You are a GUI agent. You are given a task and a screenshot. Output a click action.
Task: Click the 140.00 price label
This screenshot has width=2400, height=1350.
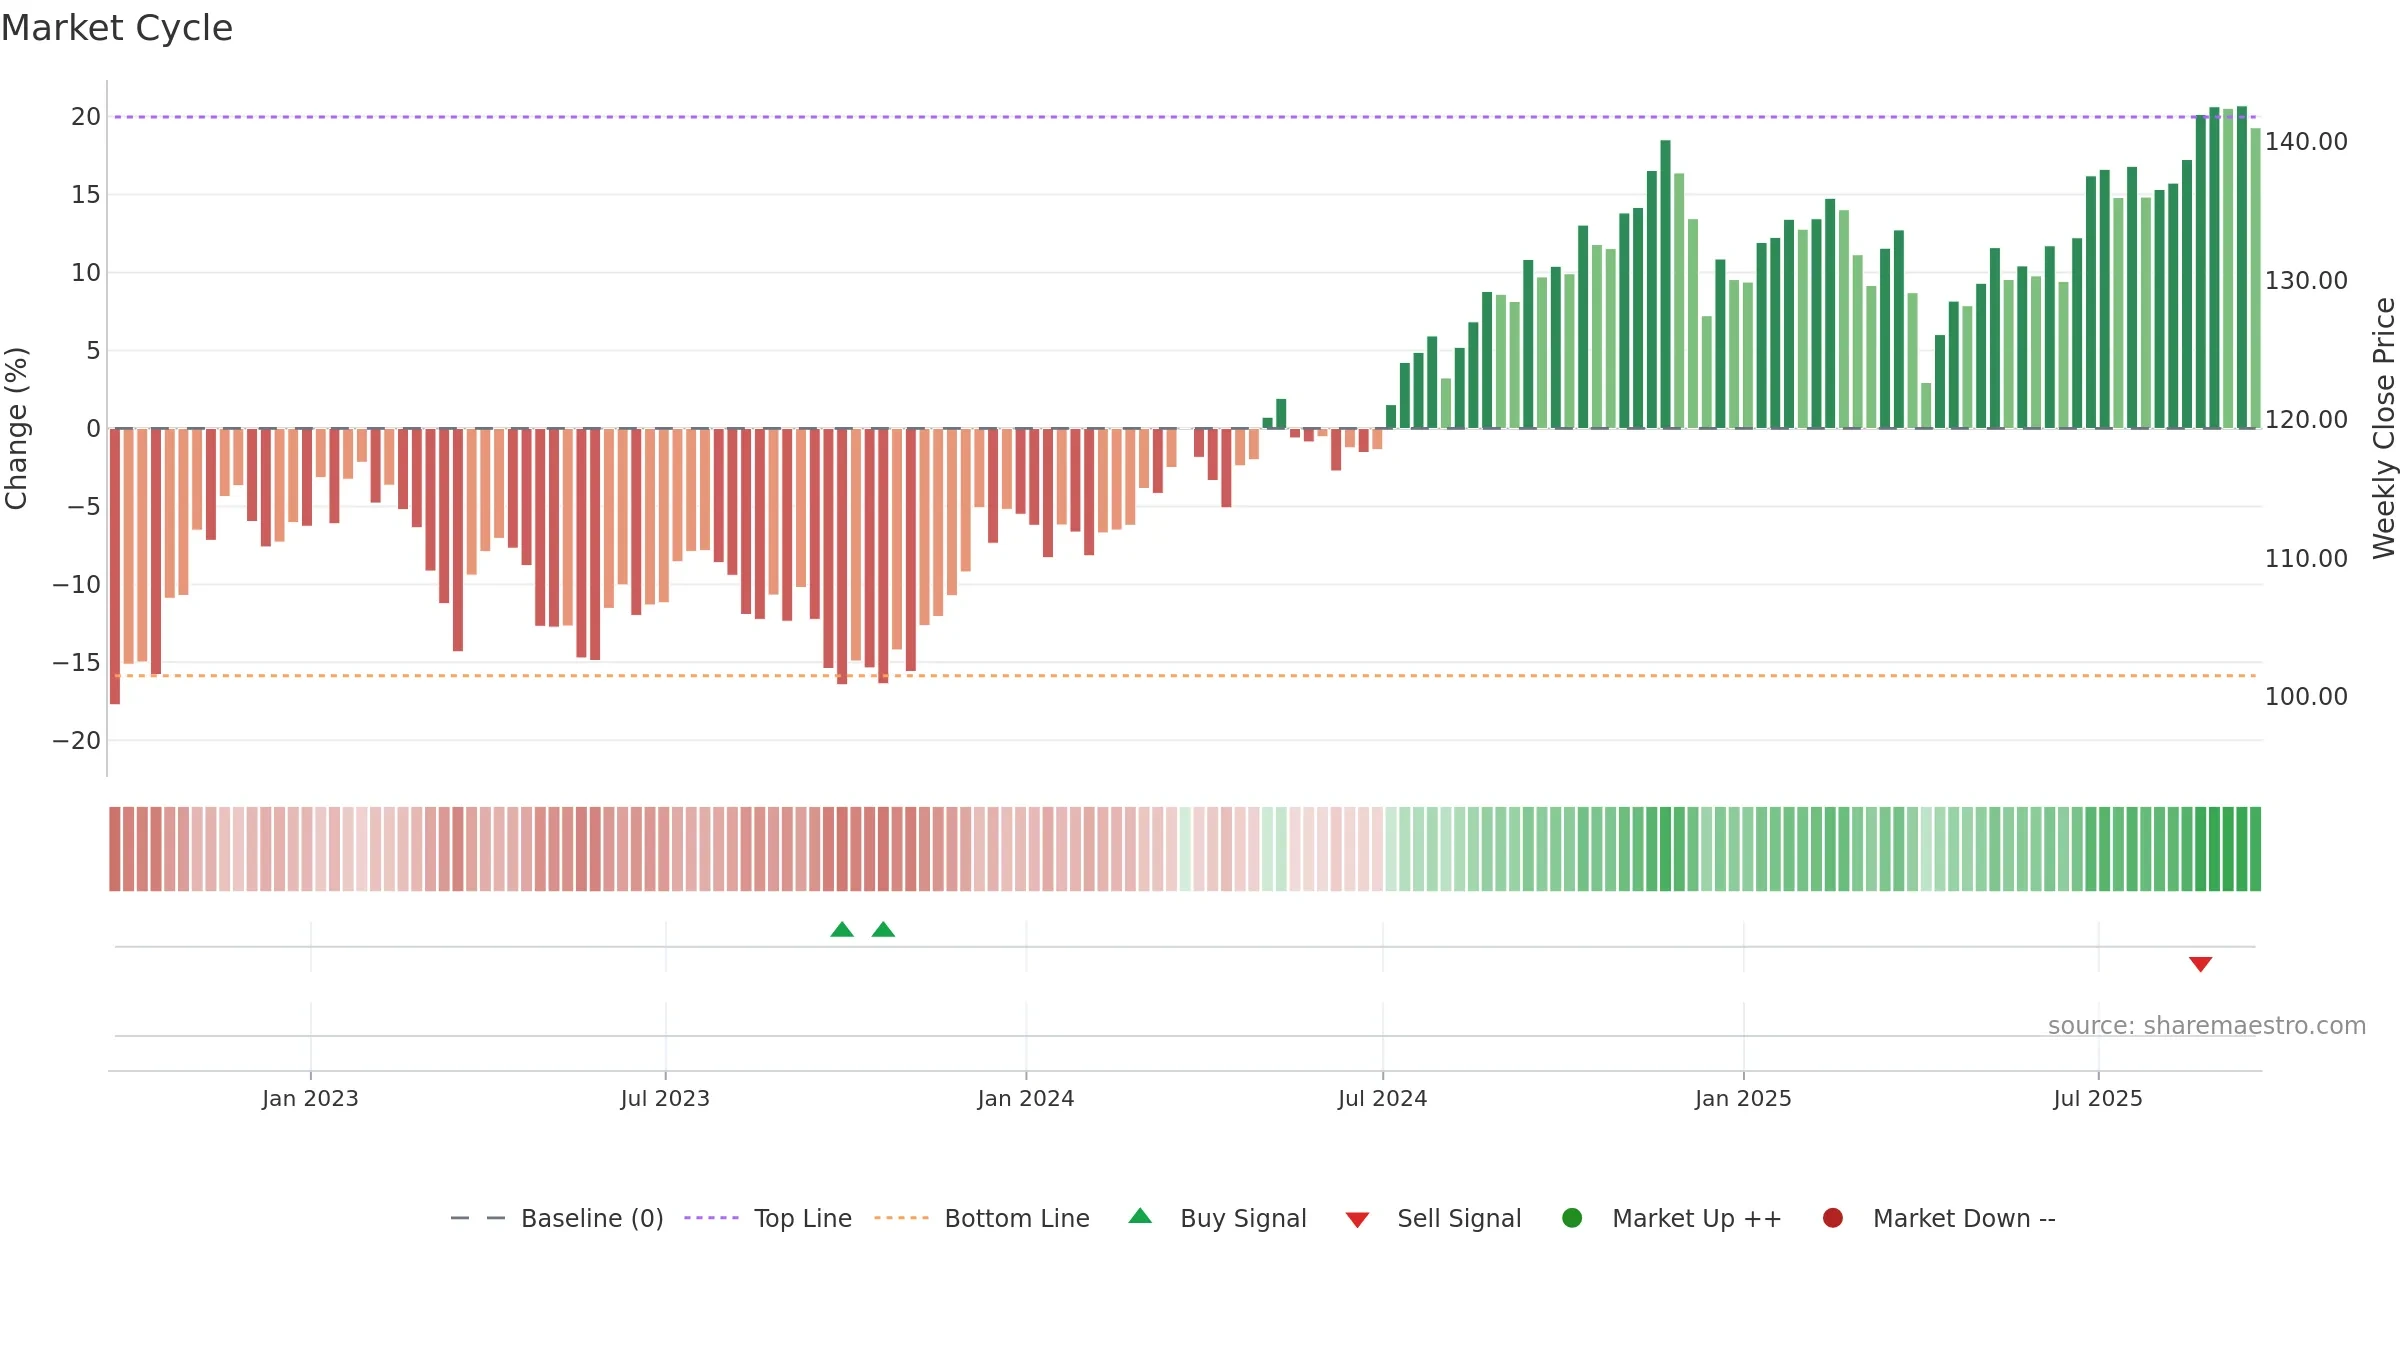[2306, 141]
